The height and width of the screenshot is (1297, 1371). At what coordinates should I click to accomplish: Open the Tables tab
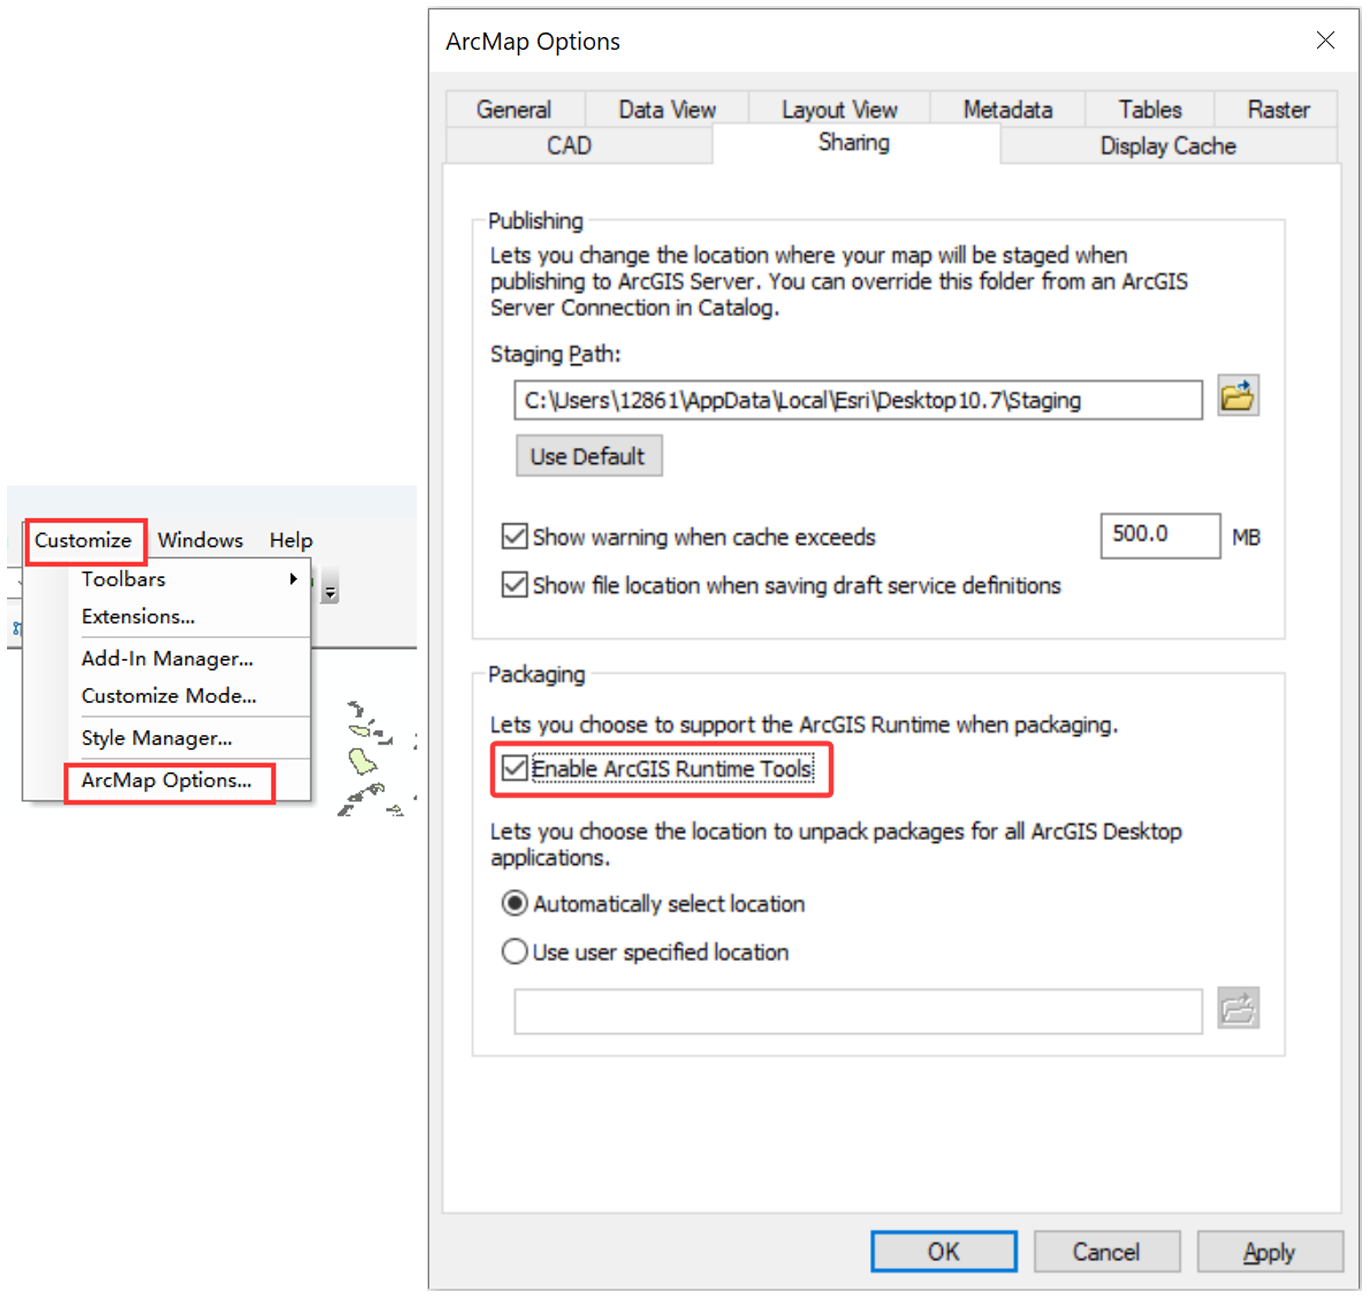[x=1150, y=110]
